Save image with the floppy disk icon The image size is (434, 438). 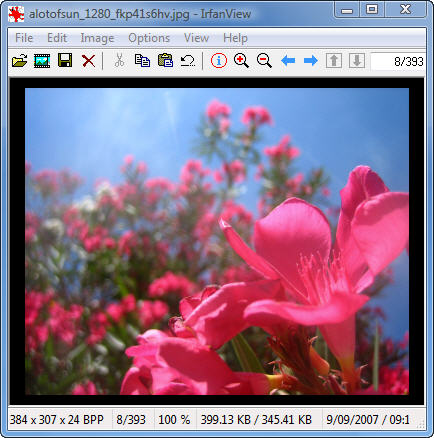point(65,61)
